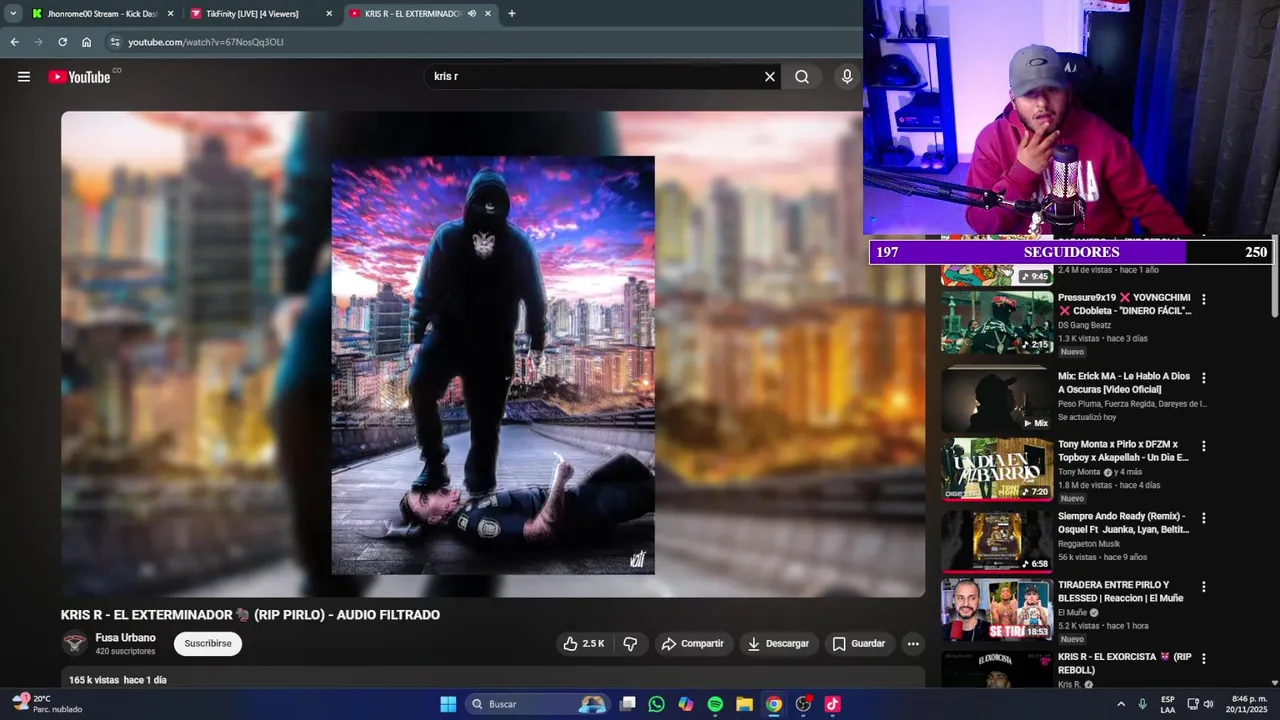Select the KRIS R - EL EXTERMINADOR tab
The width and height of the screenshot is (1280, 720).
[410, 14]
